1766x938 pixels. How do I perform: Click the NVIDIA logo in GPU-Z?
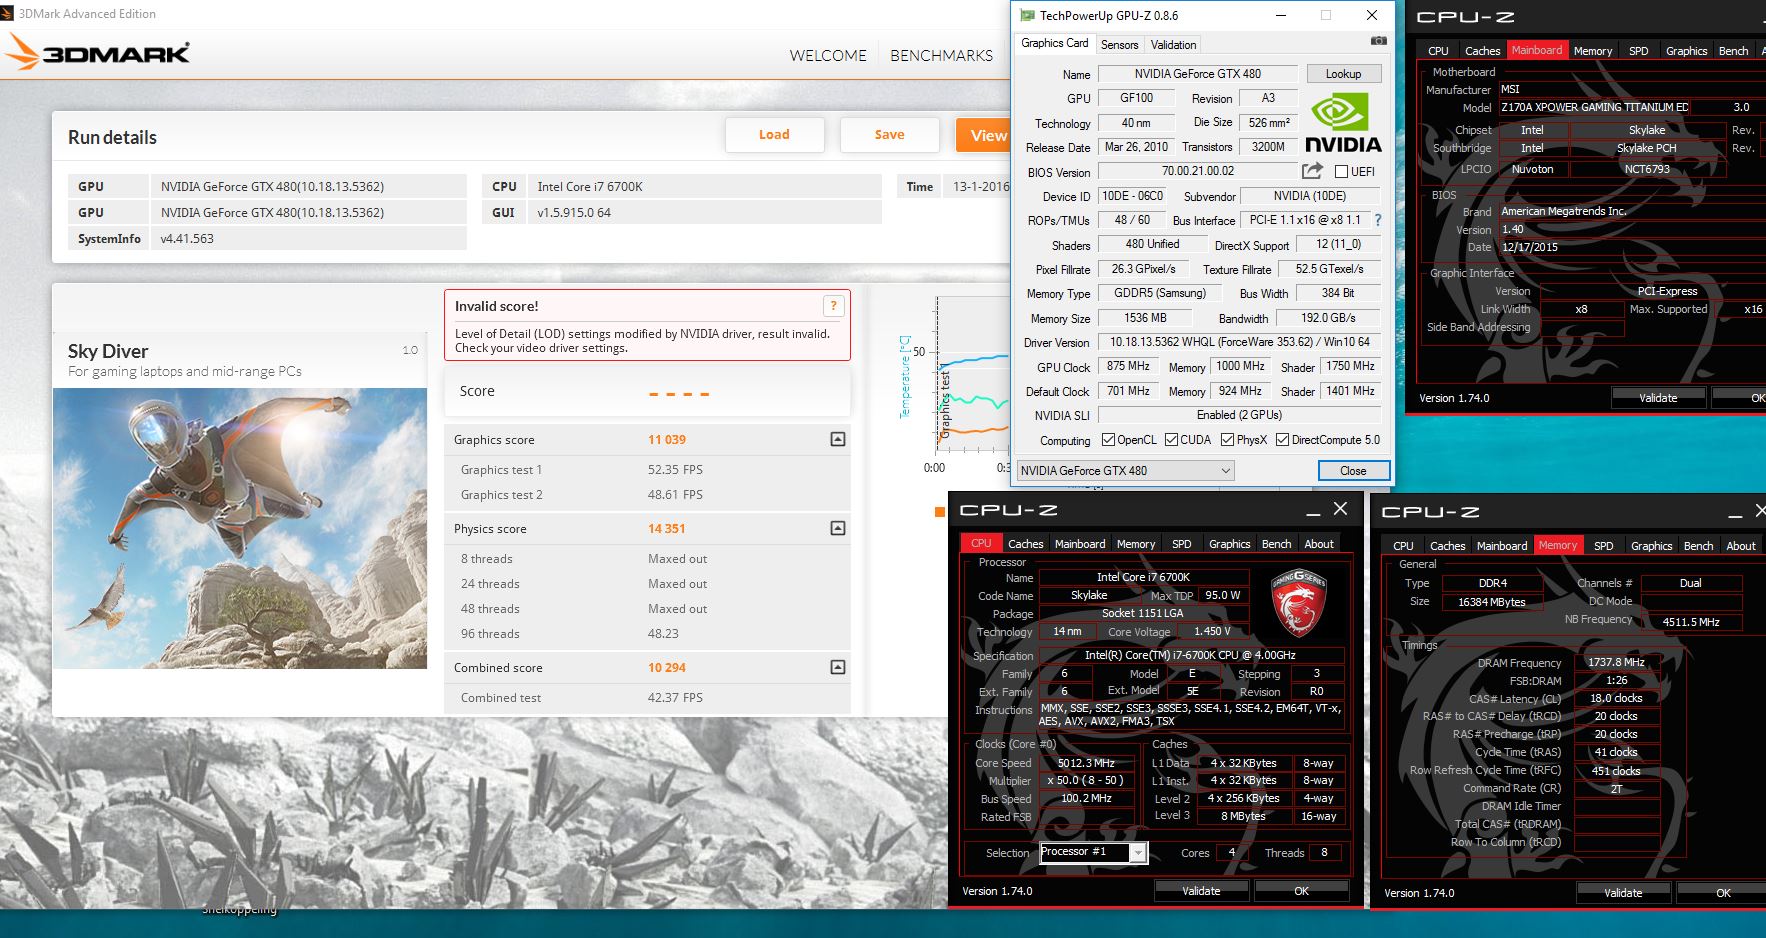(1343, 123)
